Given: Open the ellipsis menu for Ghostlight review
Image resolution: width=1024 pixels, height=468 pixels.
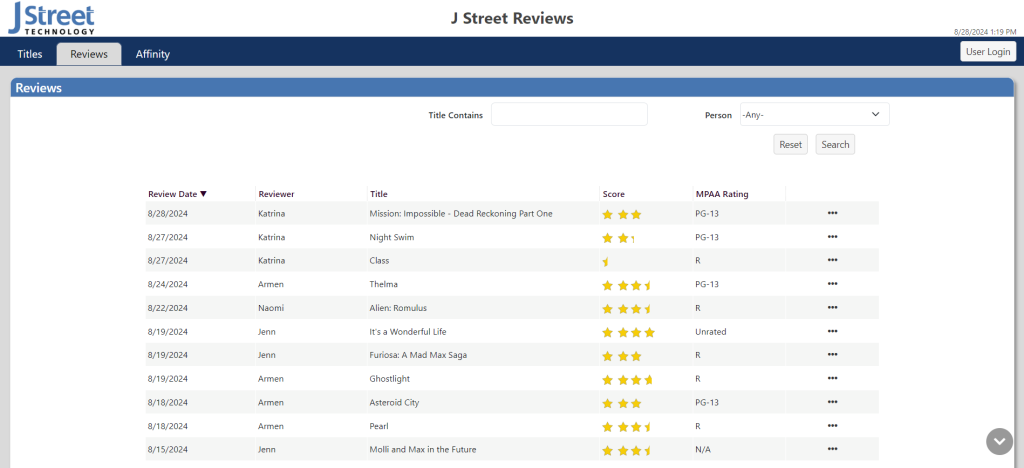Looking at the screenshot, I should [x=832, y=378].
